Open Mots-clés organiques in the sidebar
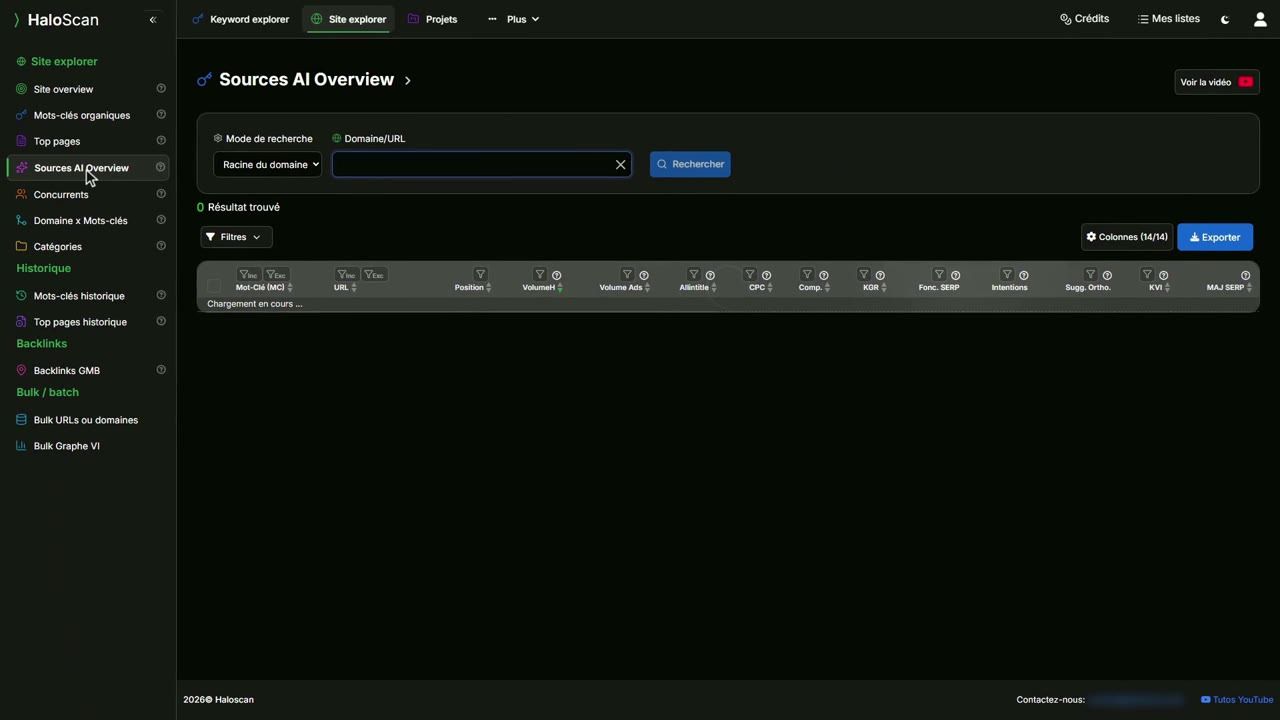This screenshot has height=720, width=1280. point(82,115)
